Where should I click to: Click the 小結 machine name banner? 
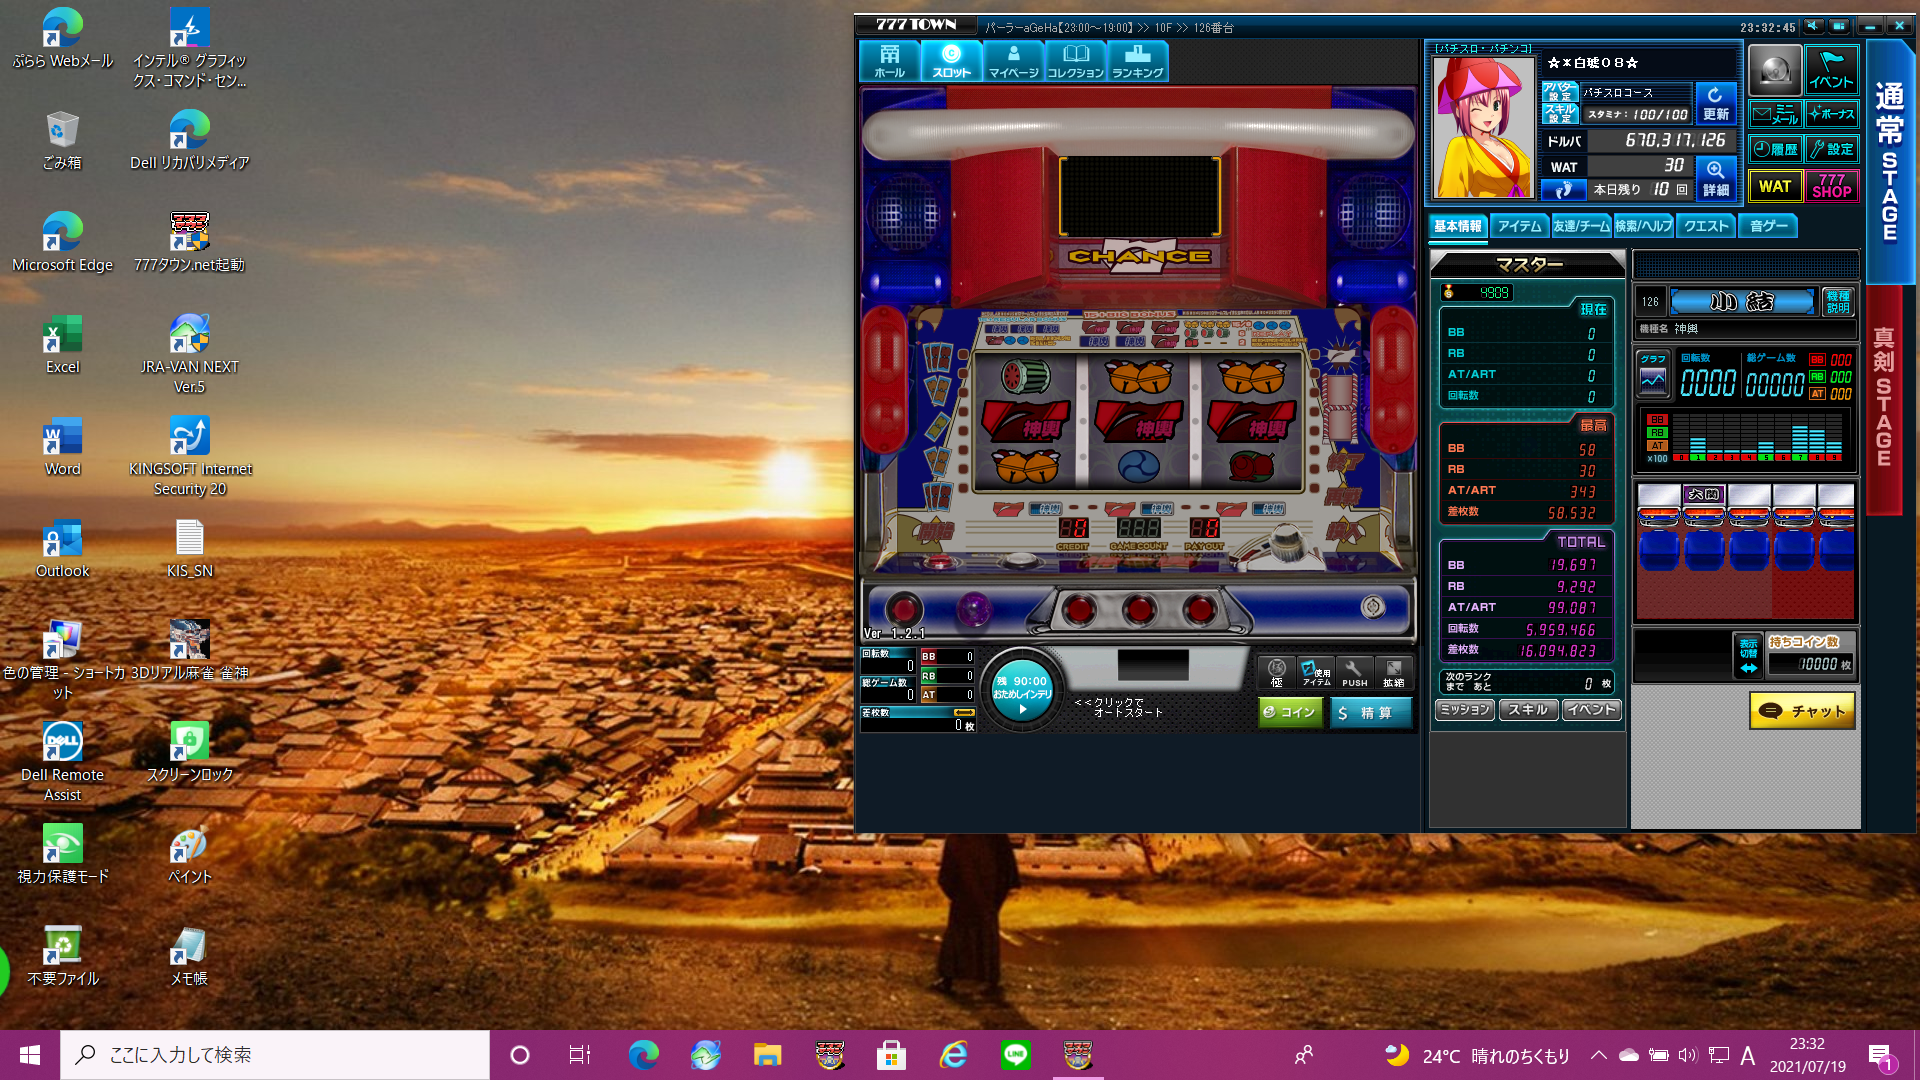coord(1742,302)
